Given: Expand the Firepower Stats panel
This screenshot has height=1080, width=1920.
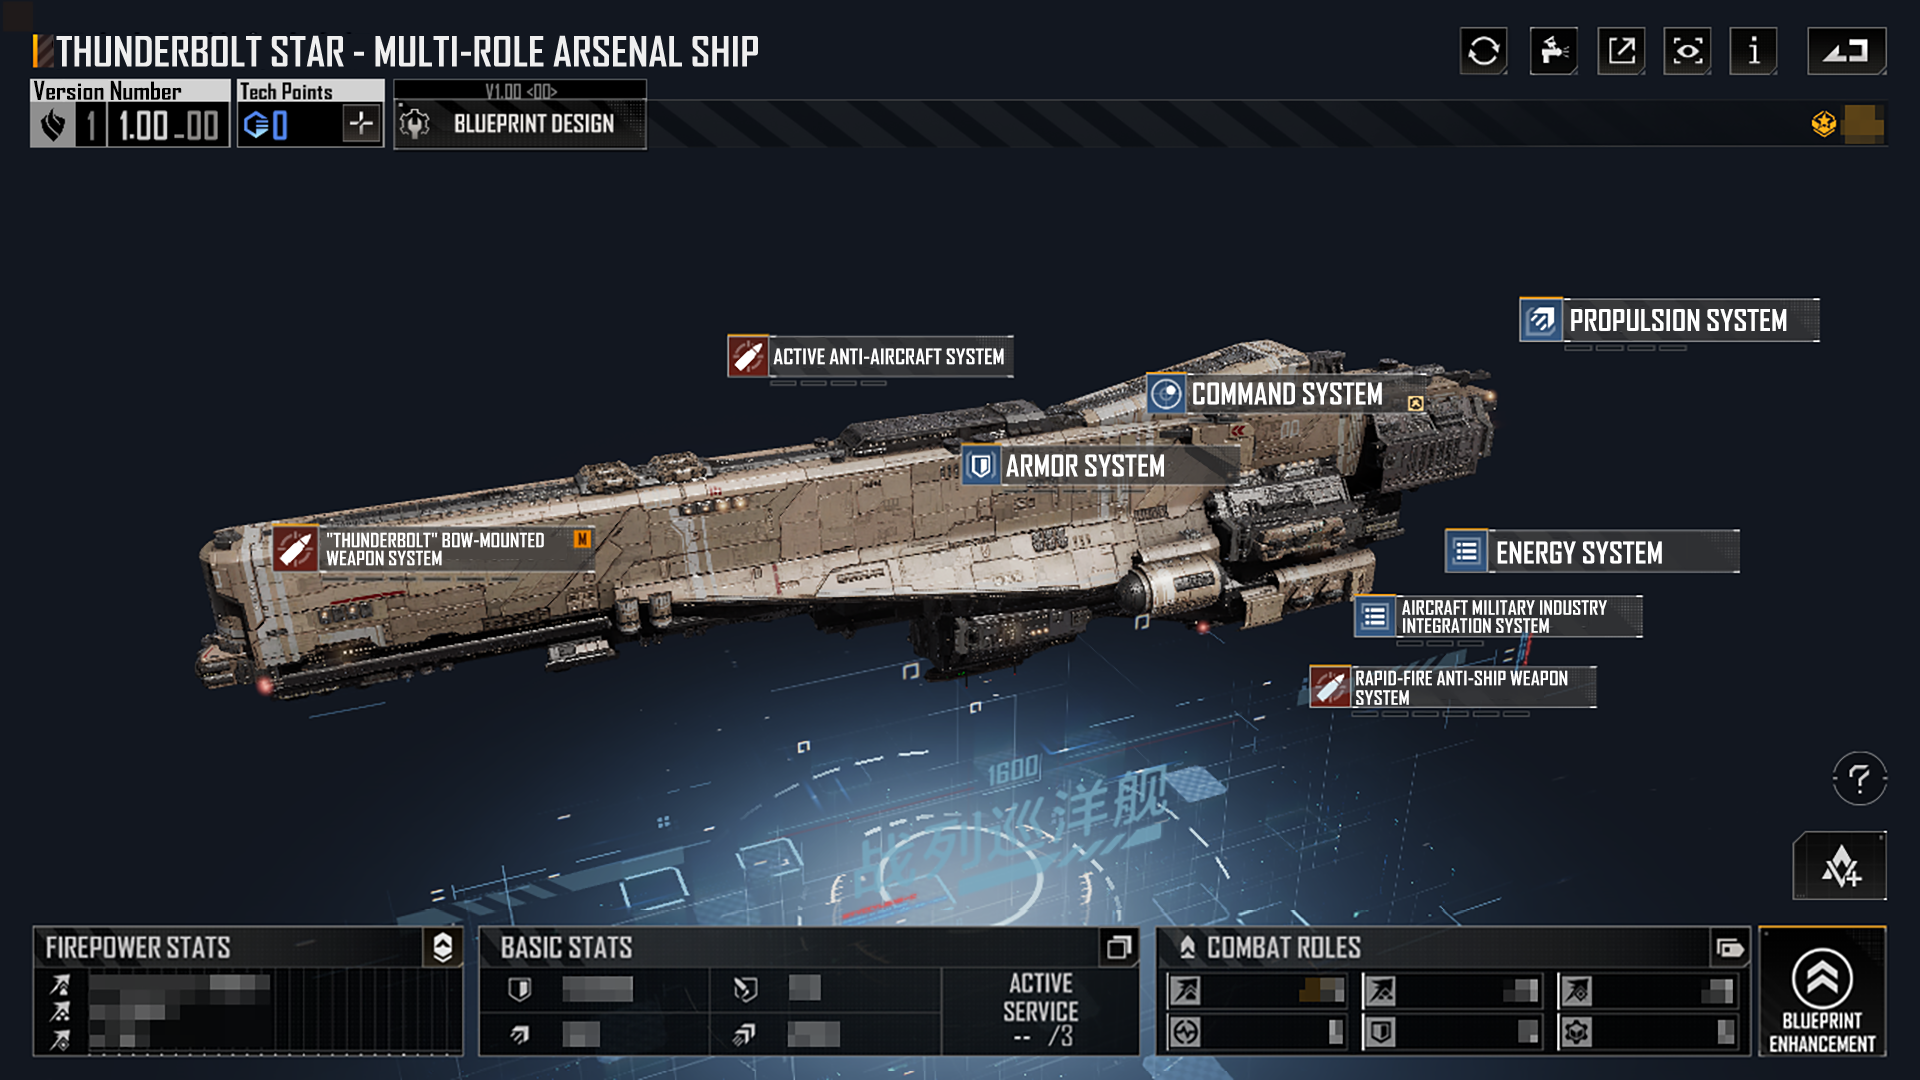Looking at the screenshot, I should click(x=443, y=947).
